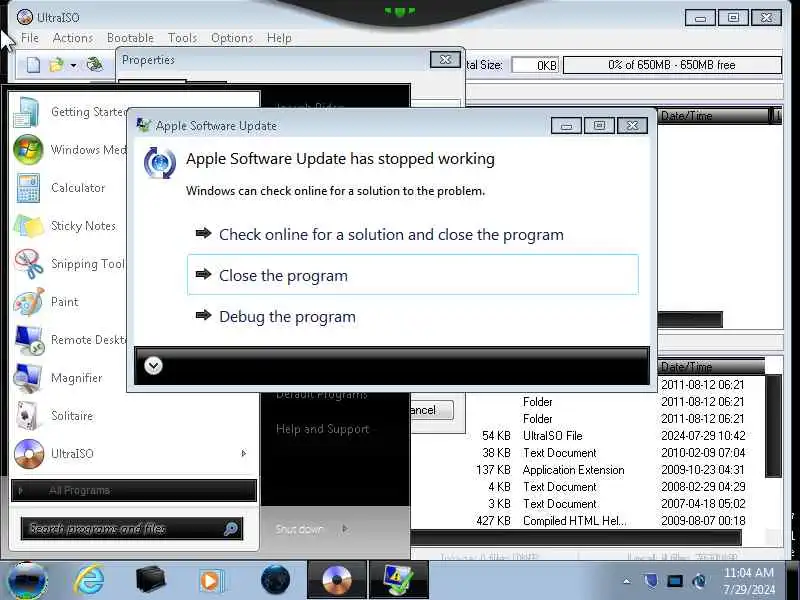Launch Windows Media Center from Start menu
The width and height of the screenshot is (800, 600).
pyautogui.click(x=69, y=149)
